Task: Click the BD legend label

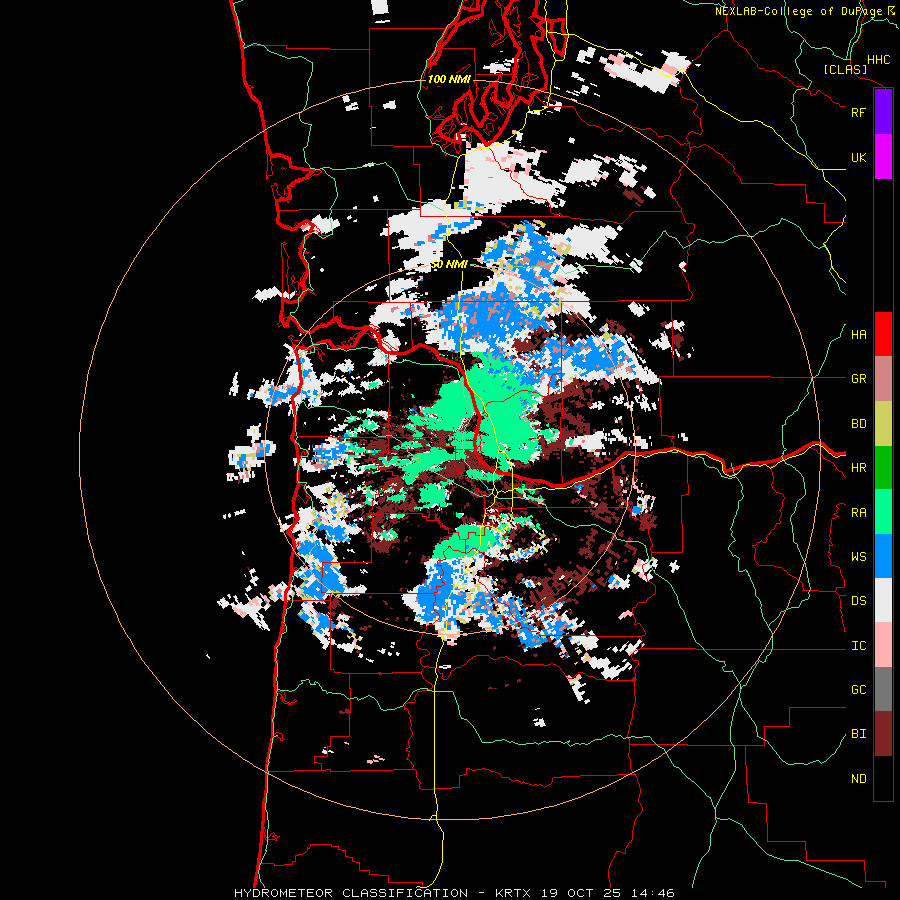Action: tap(858, 424)
